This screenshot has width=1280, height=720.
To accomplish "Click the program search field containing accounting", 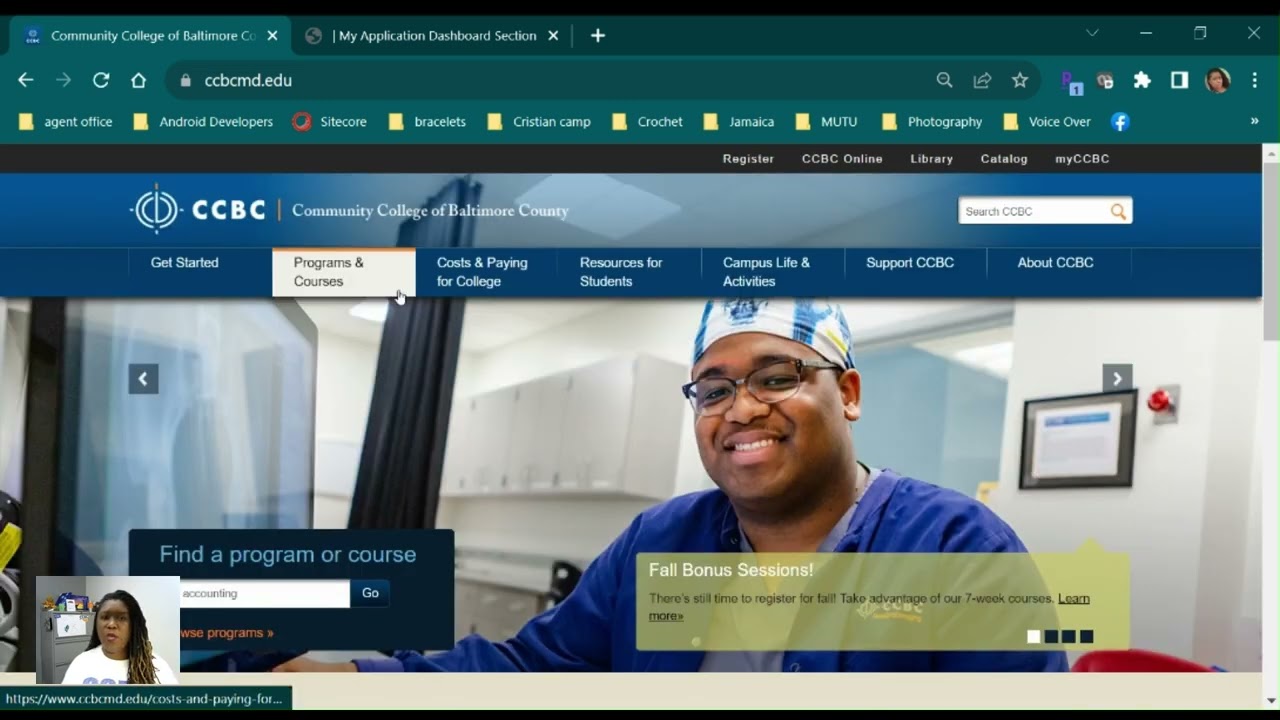I will [x=264, y=593].
